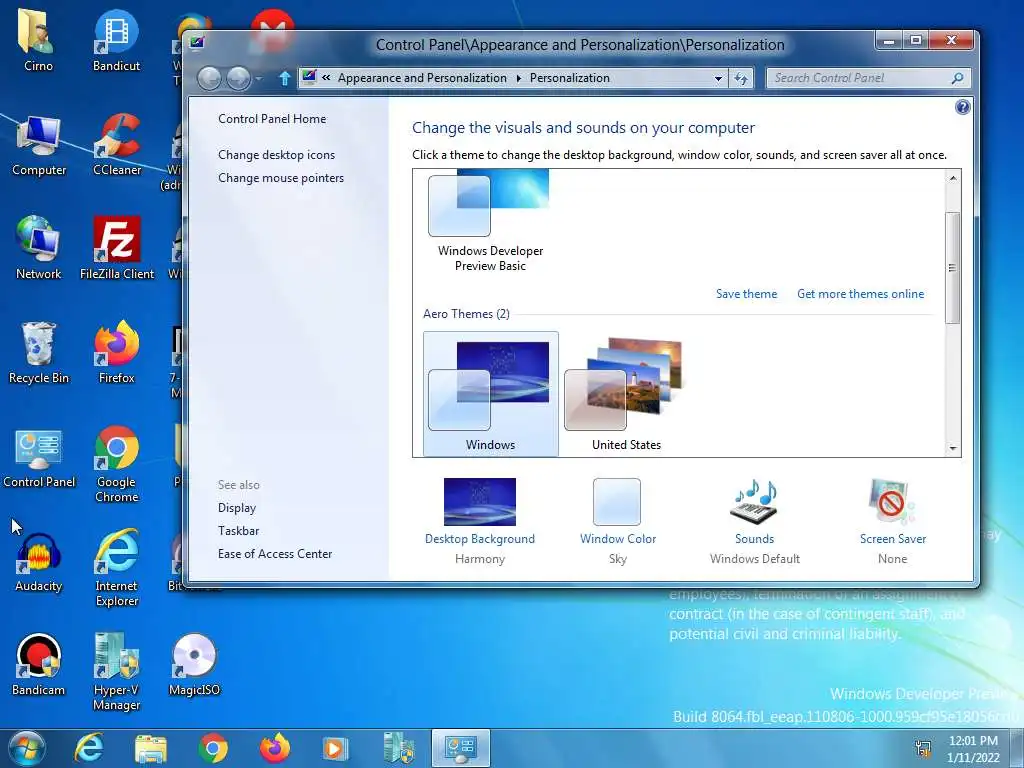Select the Windows aero theme
The width and height of the screenshot is (1024, 768).
point(490,394)
